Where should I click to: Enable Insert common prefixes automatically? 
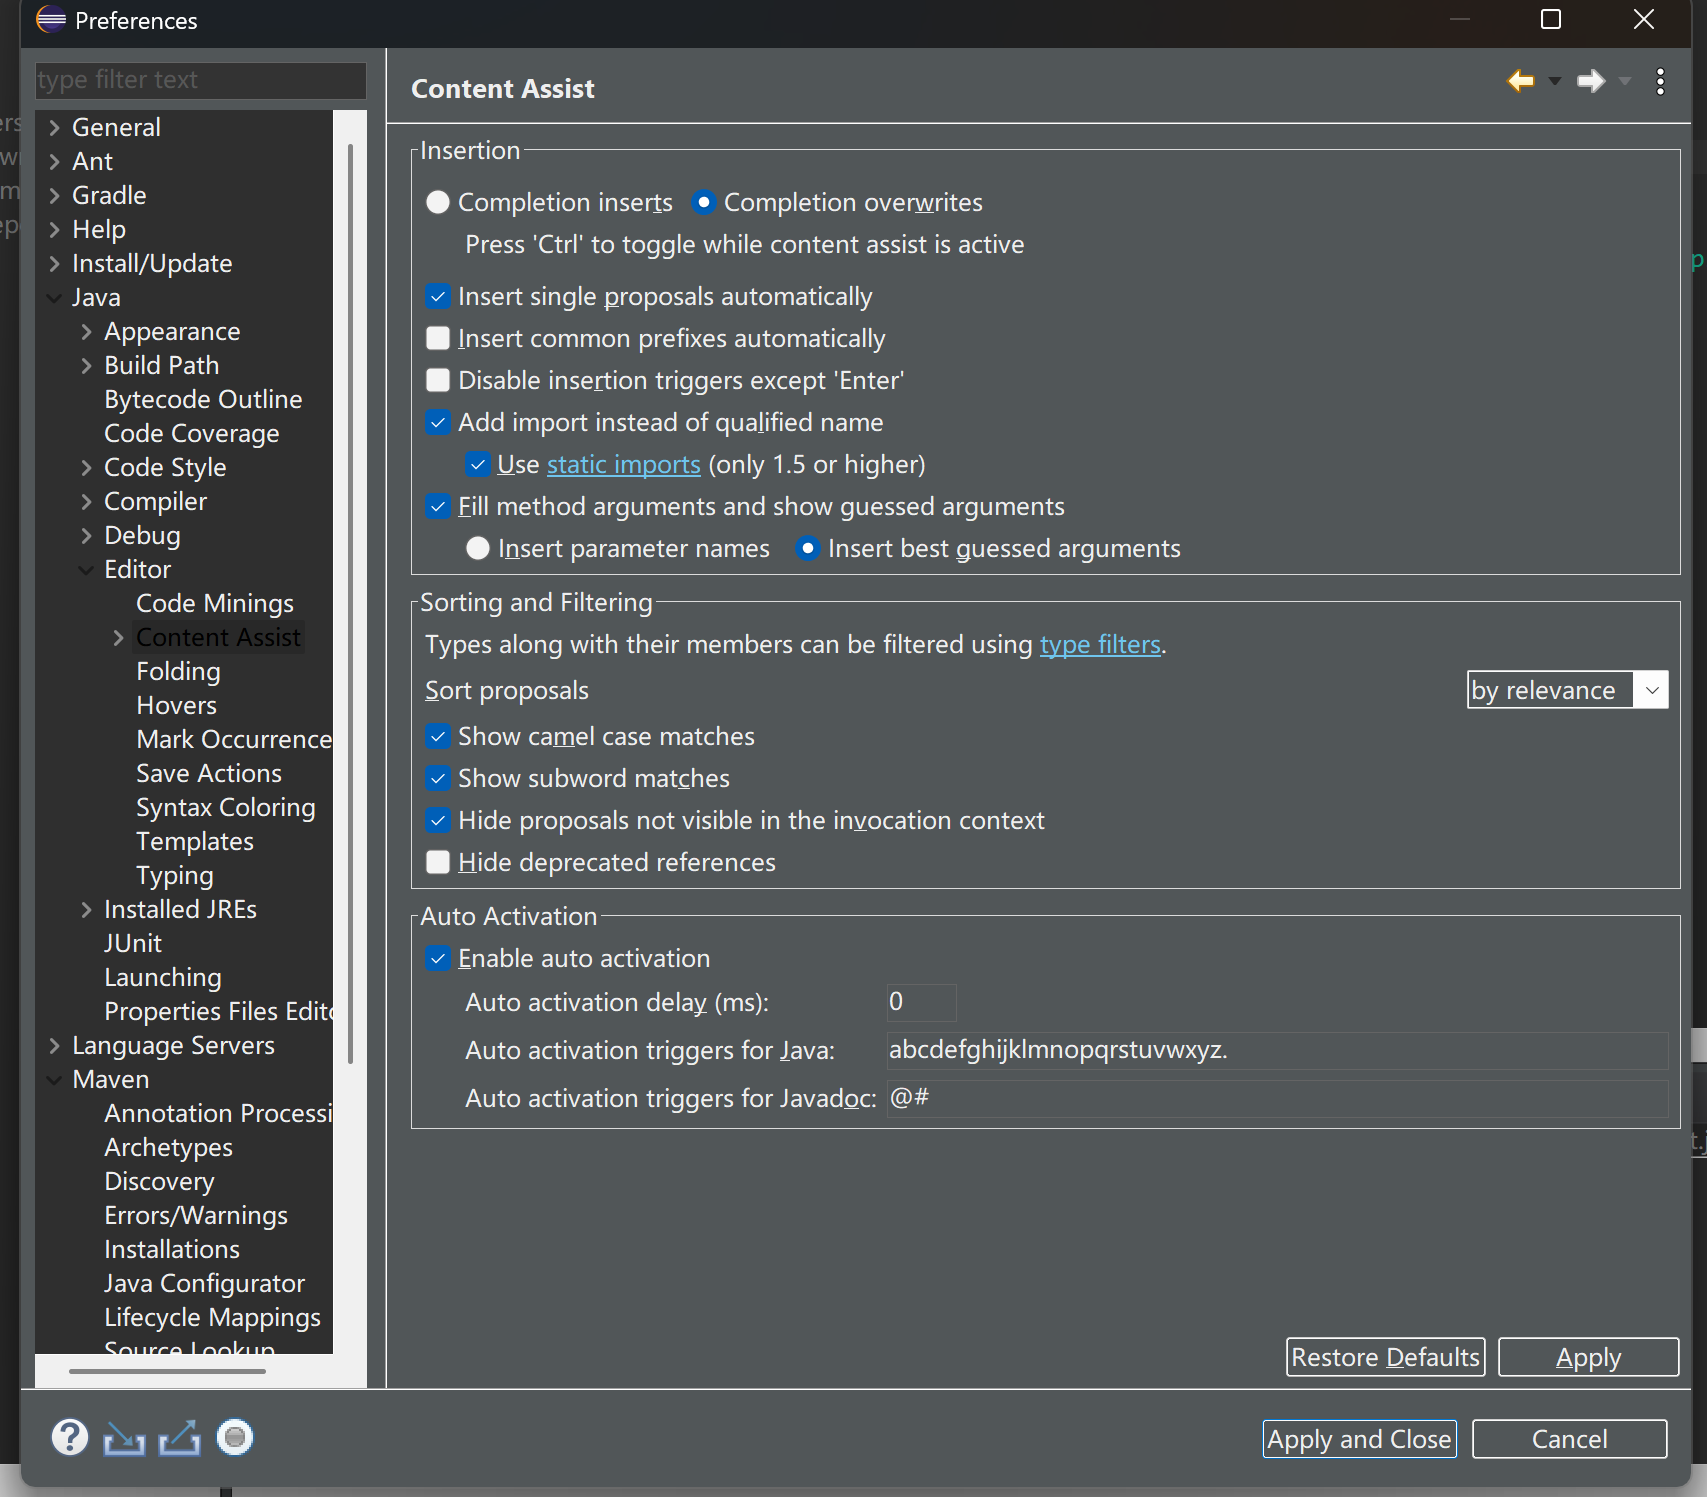(x=438, y=339)
